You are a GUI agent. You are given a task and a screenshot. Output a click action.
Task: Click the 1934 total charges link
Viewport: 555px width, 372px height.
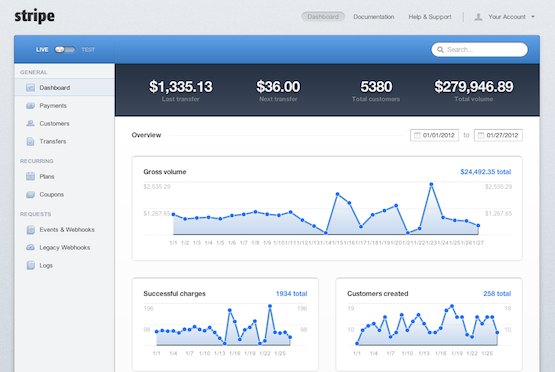click(291, 293)
